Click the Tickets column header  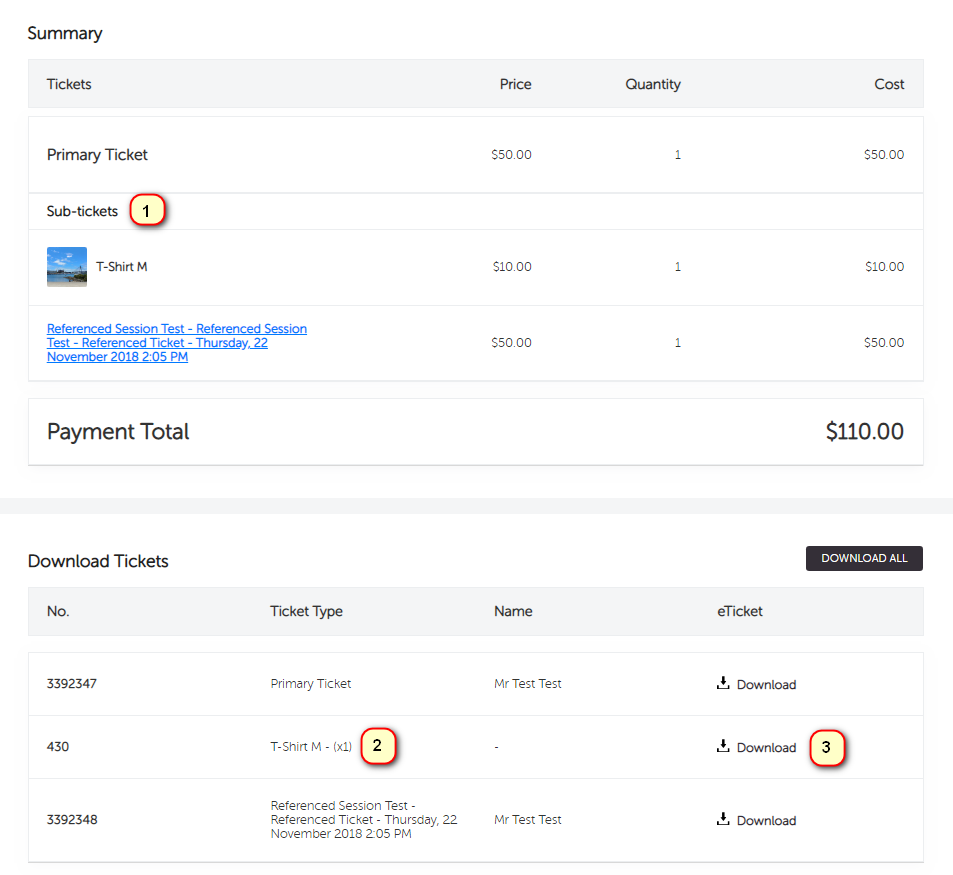tap(69, 84)
